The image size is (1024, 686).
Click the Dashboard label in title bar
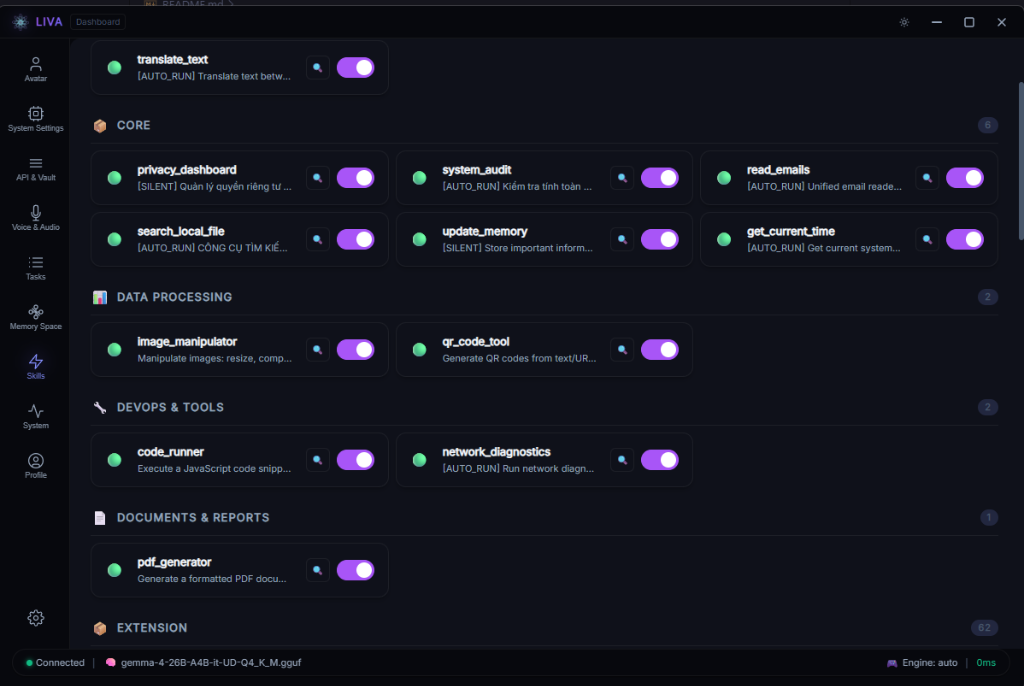coord(98,22)
